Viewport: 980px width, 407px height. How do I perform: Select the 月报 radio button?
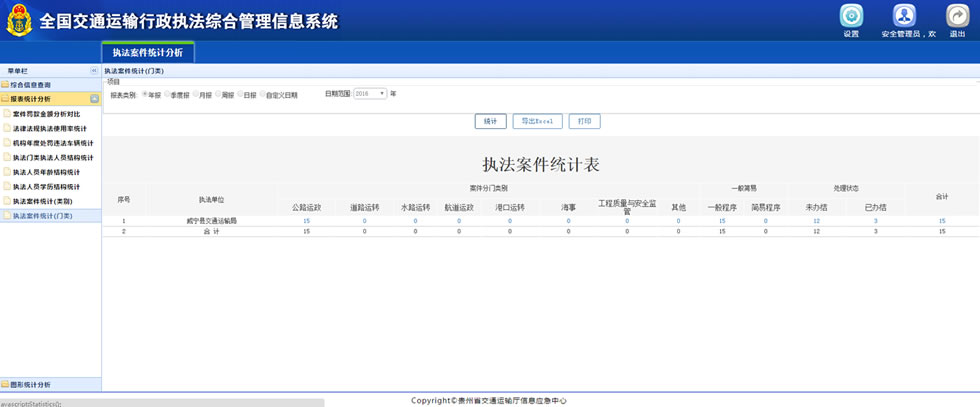195,94
